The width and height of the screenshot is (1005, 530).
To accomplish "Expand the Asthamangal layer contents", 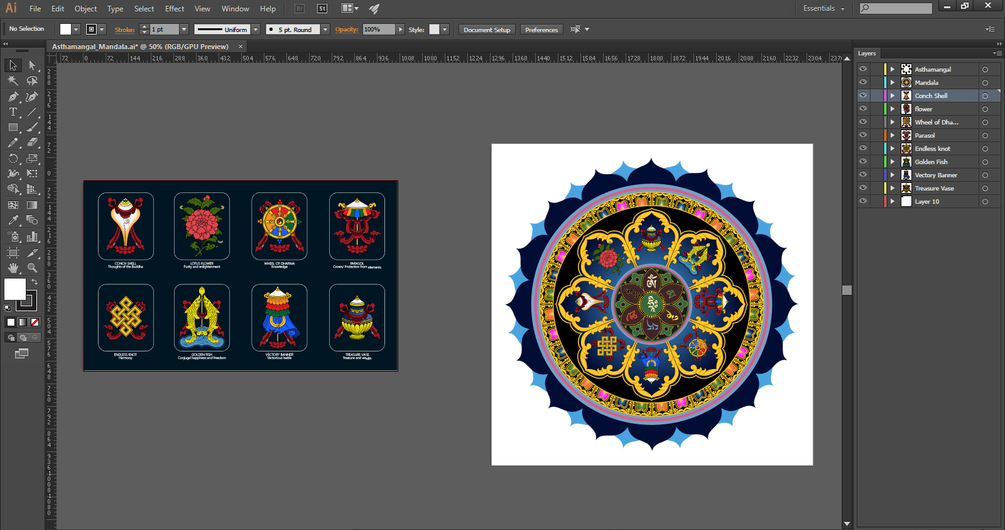I will 892,69.
